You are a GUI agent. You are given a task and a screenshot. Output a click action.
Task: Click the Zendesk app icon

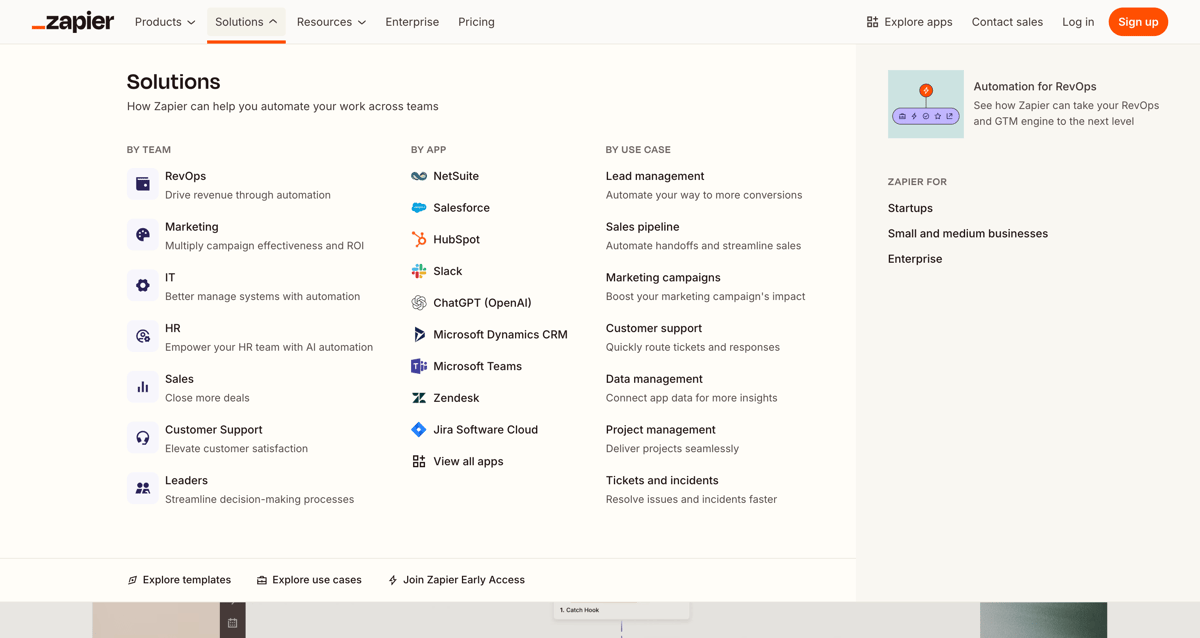pyautogui.click(x=420, y=397)
